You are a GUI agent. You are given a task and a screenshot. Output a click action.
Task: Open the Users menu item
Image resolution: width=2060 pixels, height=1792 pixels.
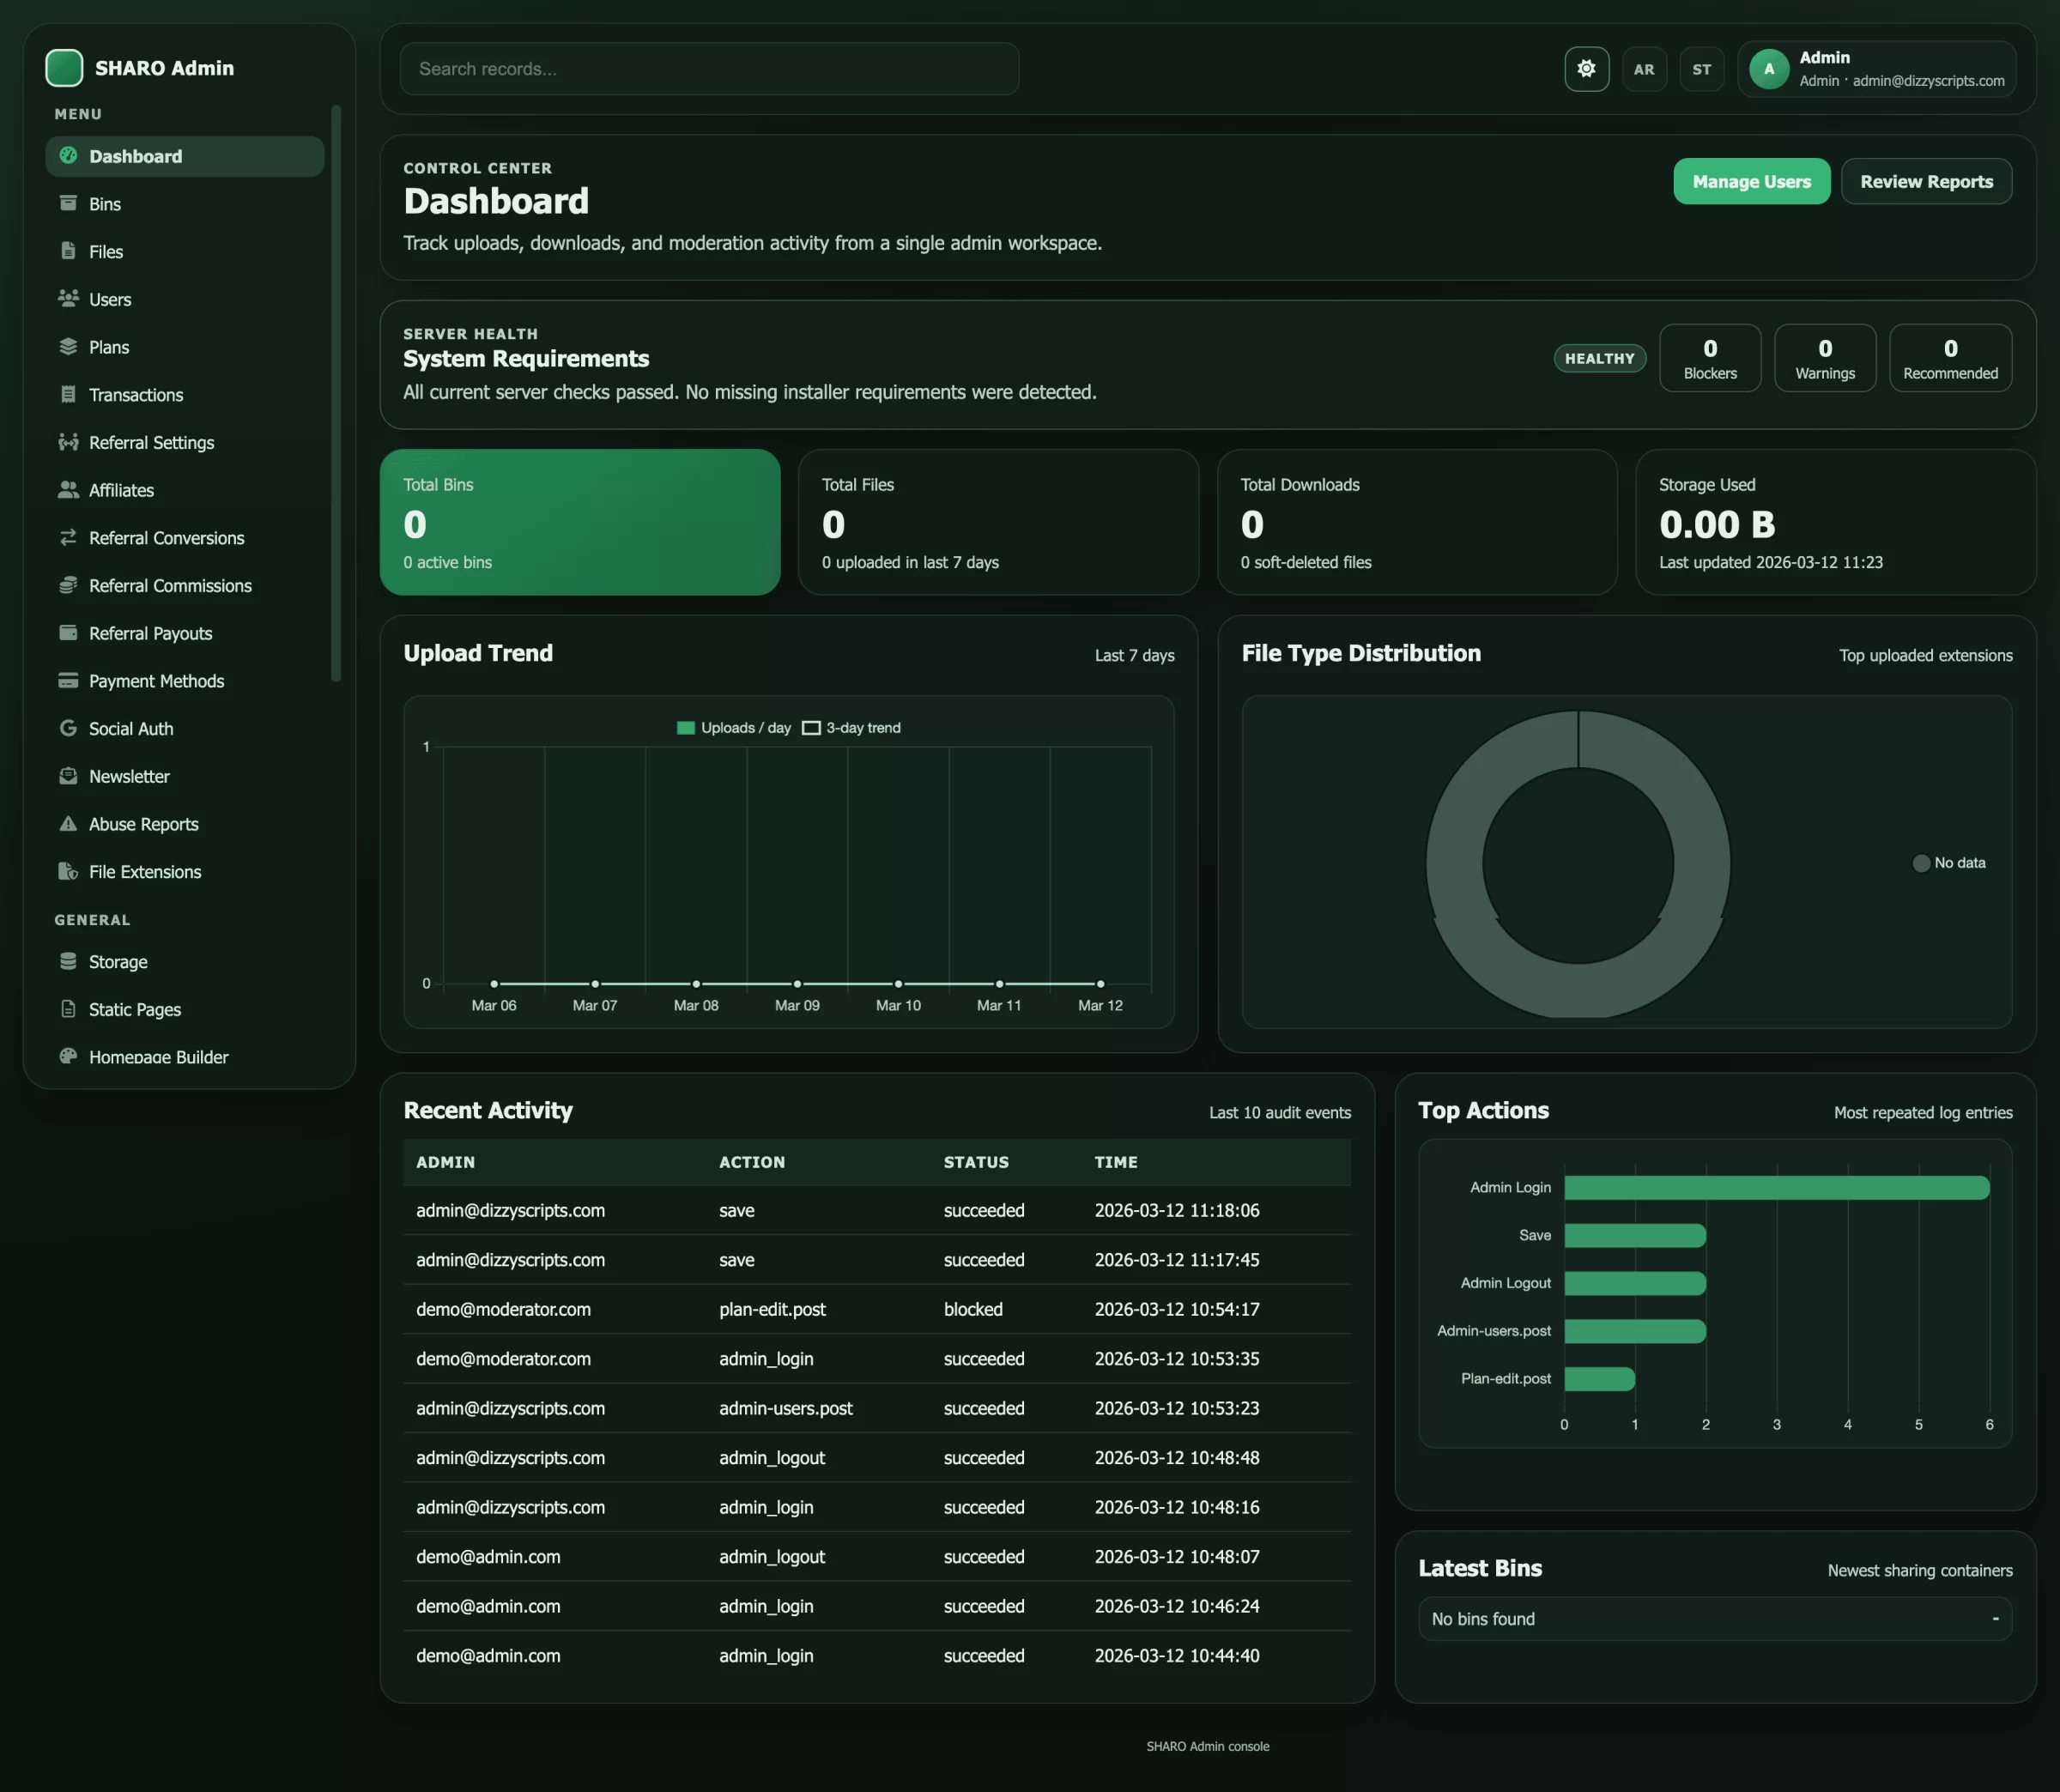point(185,299)
